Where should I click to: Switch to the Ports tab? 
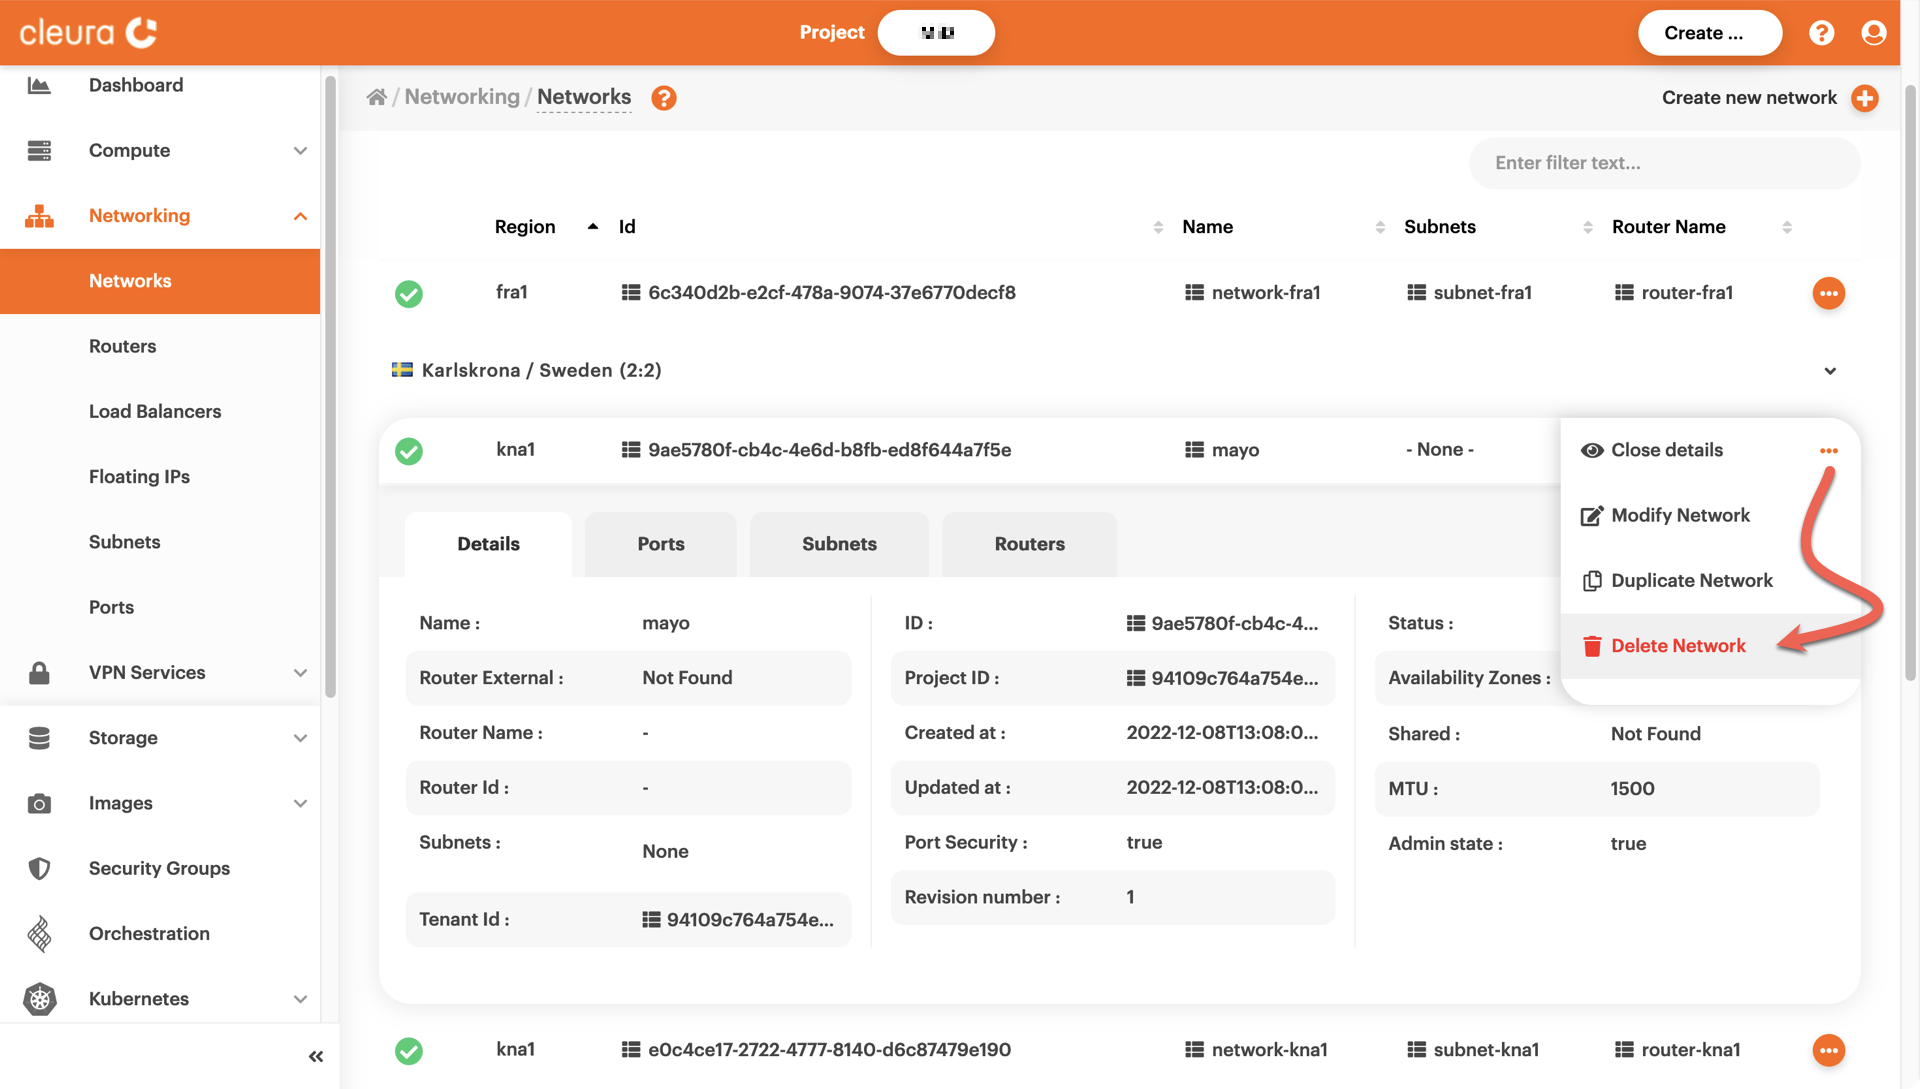[661, 544]
